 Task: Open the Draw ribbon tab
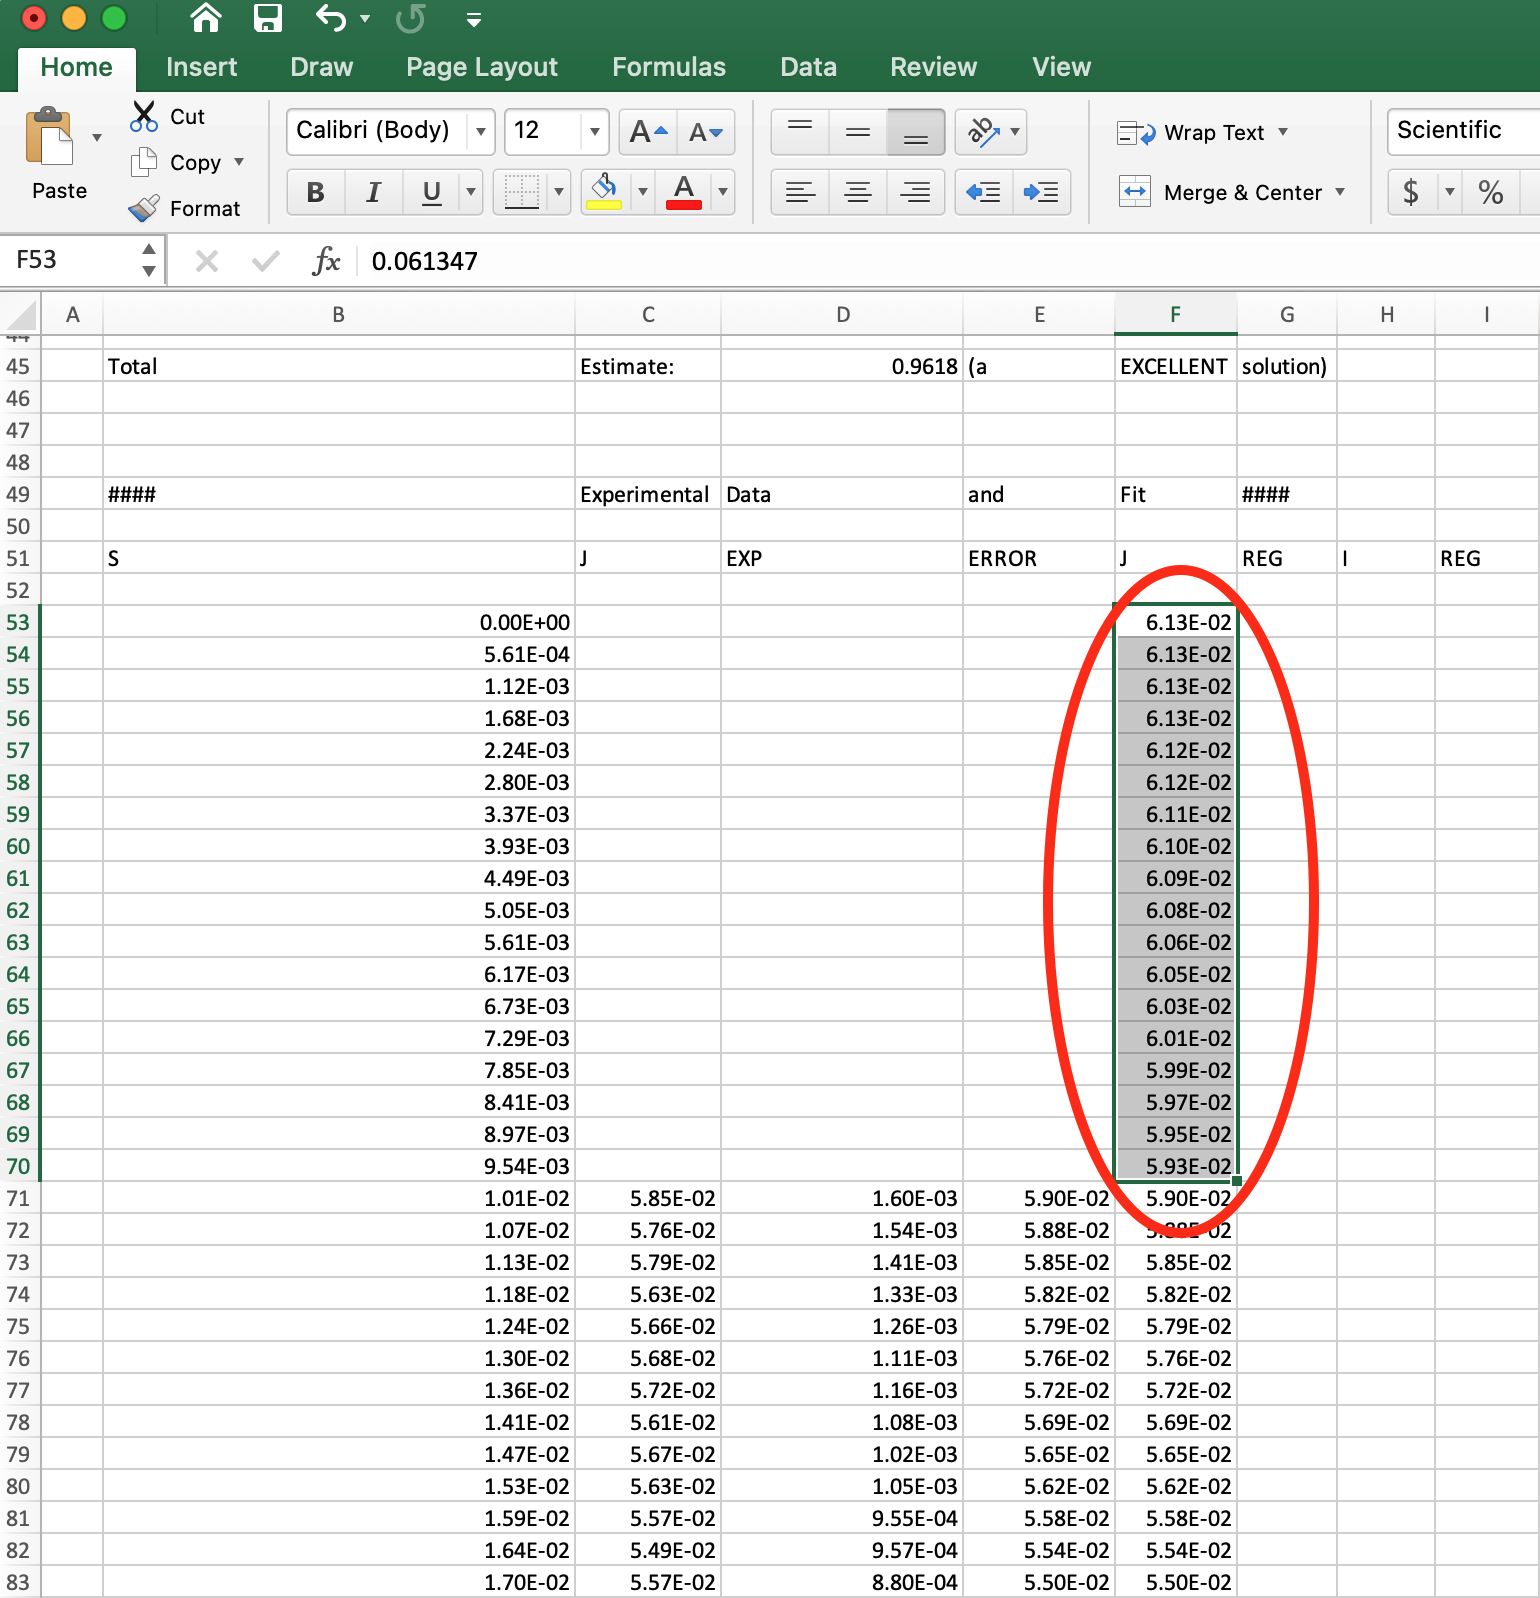(x=321, y=67)
